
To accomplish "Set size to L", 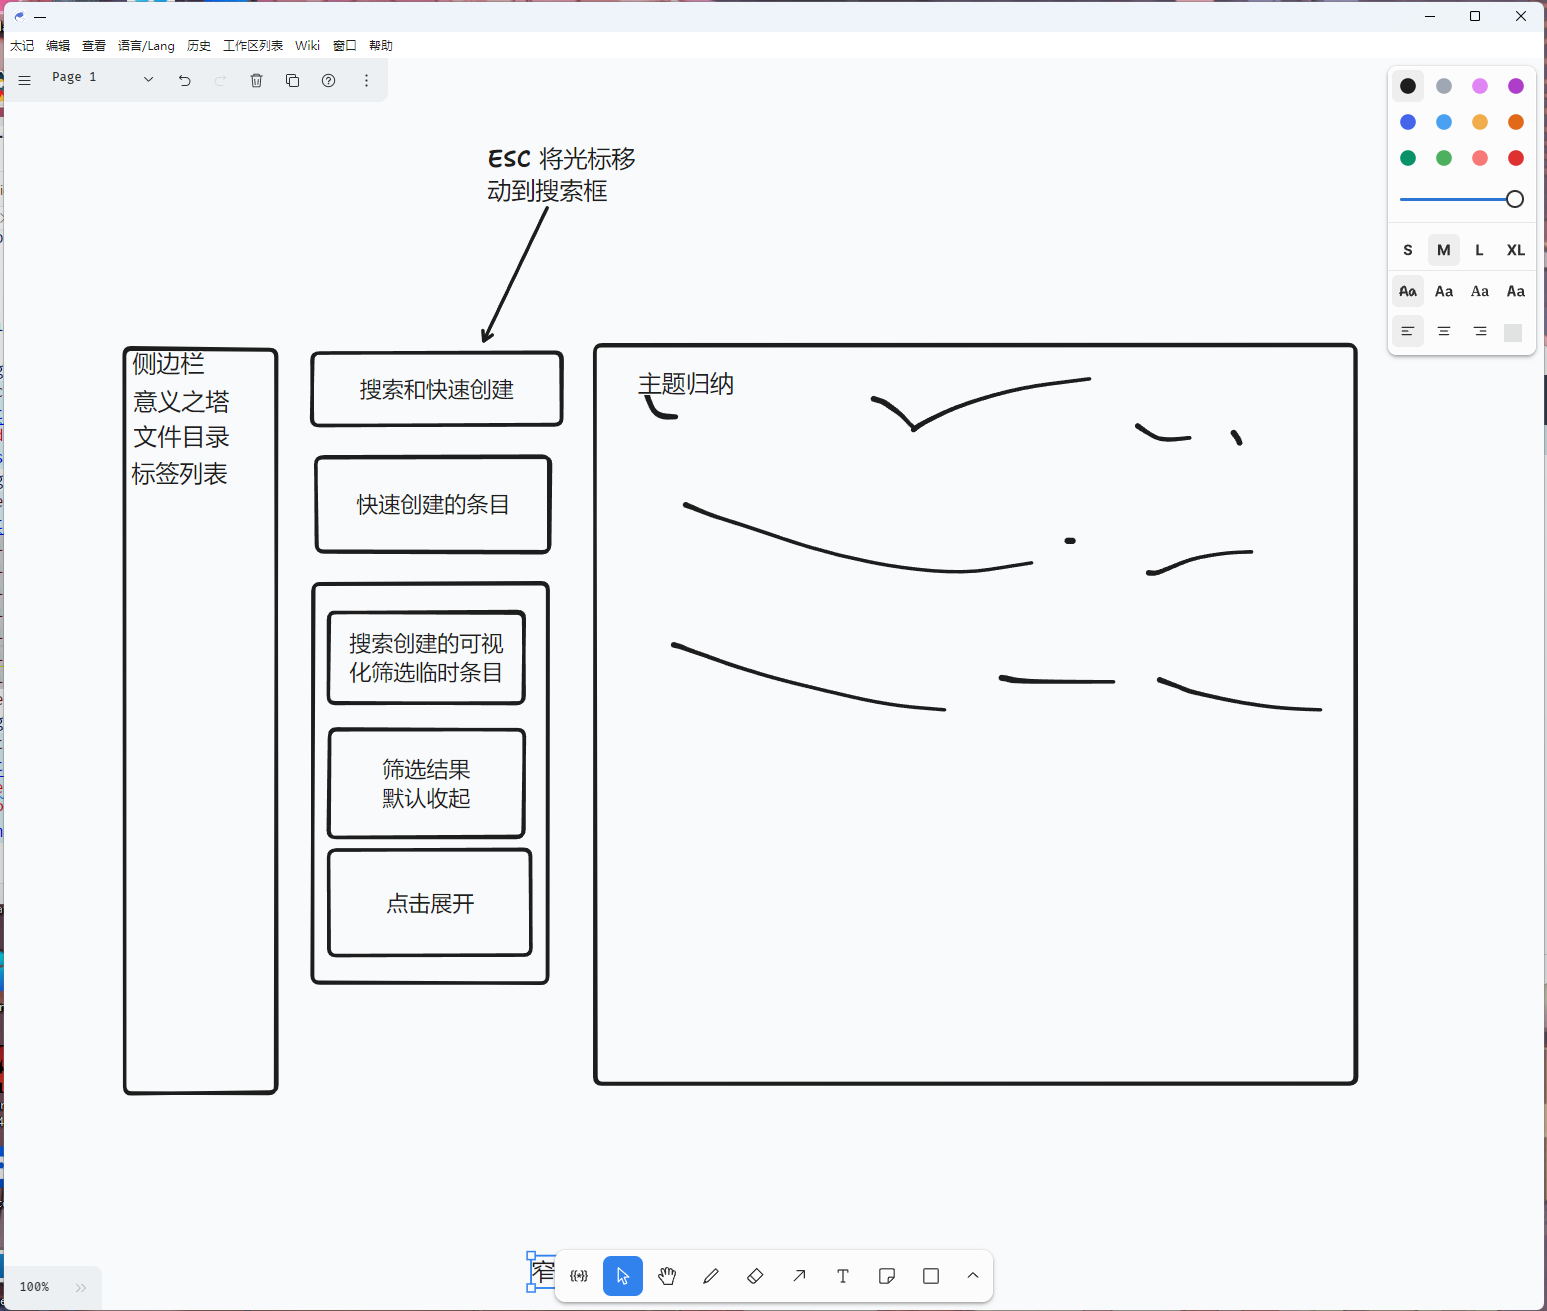I will (x=1480, y=250).
